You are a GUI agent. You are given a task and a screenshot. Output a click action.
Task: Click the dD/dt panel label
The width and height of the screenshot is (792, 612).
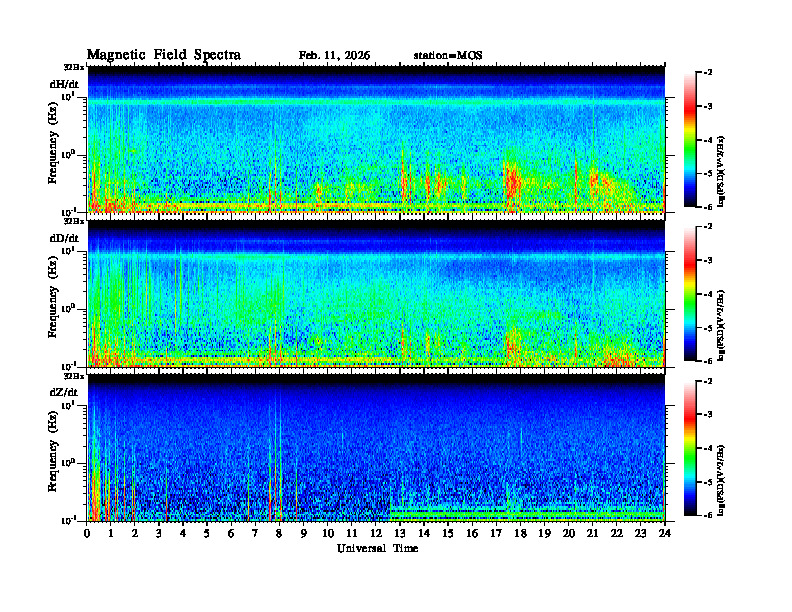pos(64,238)
